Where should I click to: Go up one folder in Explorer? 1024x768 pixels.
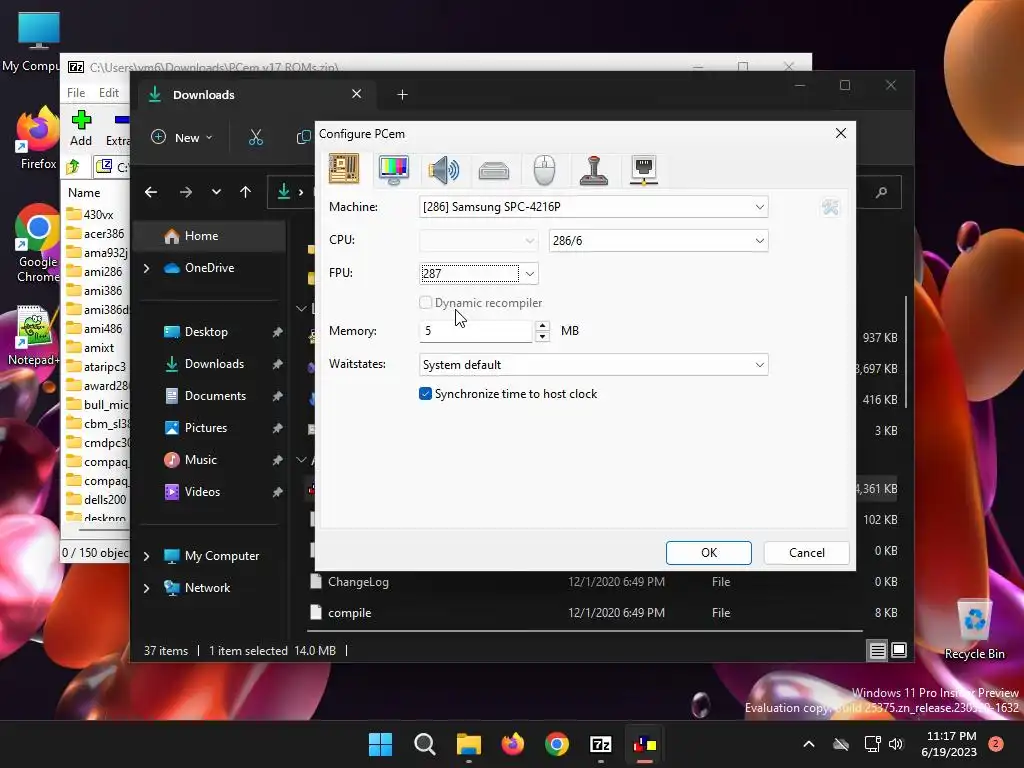246,192
